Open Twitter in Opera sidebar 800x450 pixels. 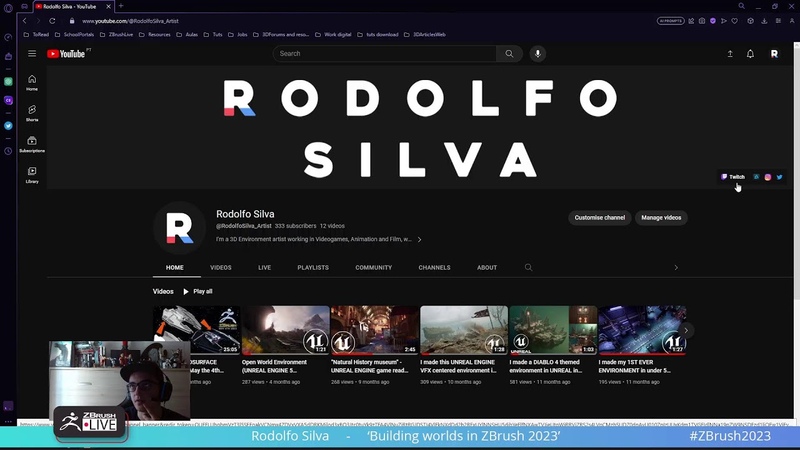8,126
